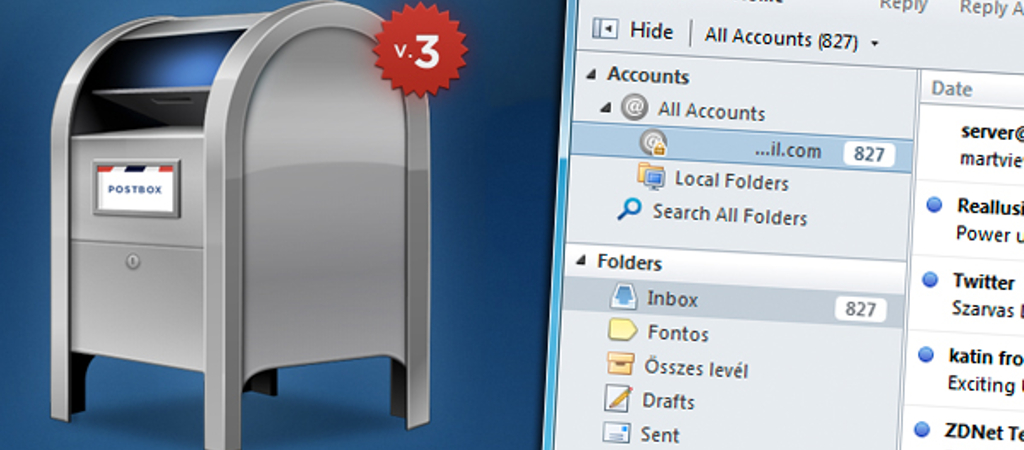Click the Hide label in toolbar

[651, 31]
